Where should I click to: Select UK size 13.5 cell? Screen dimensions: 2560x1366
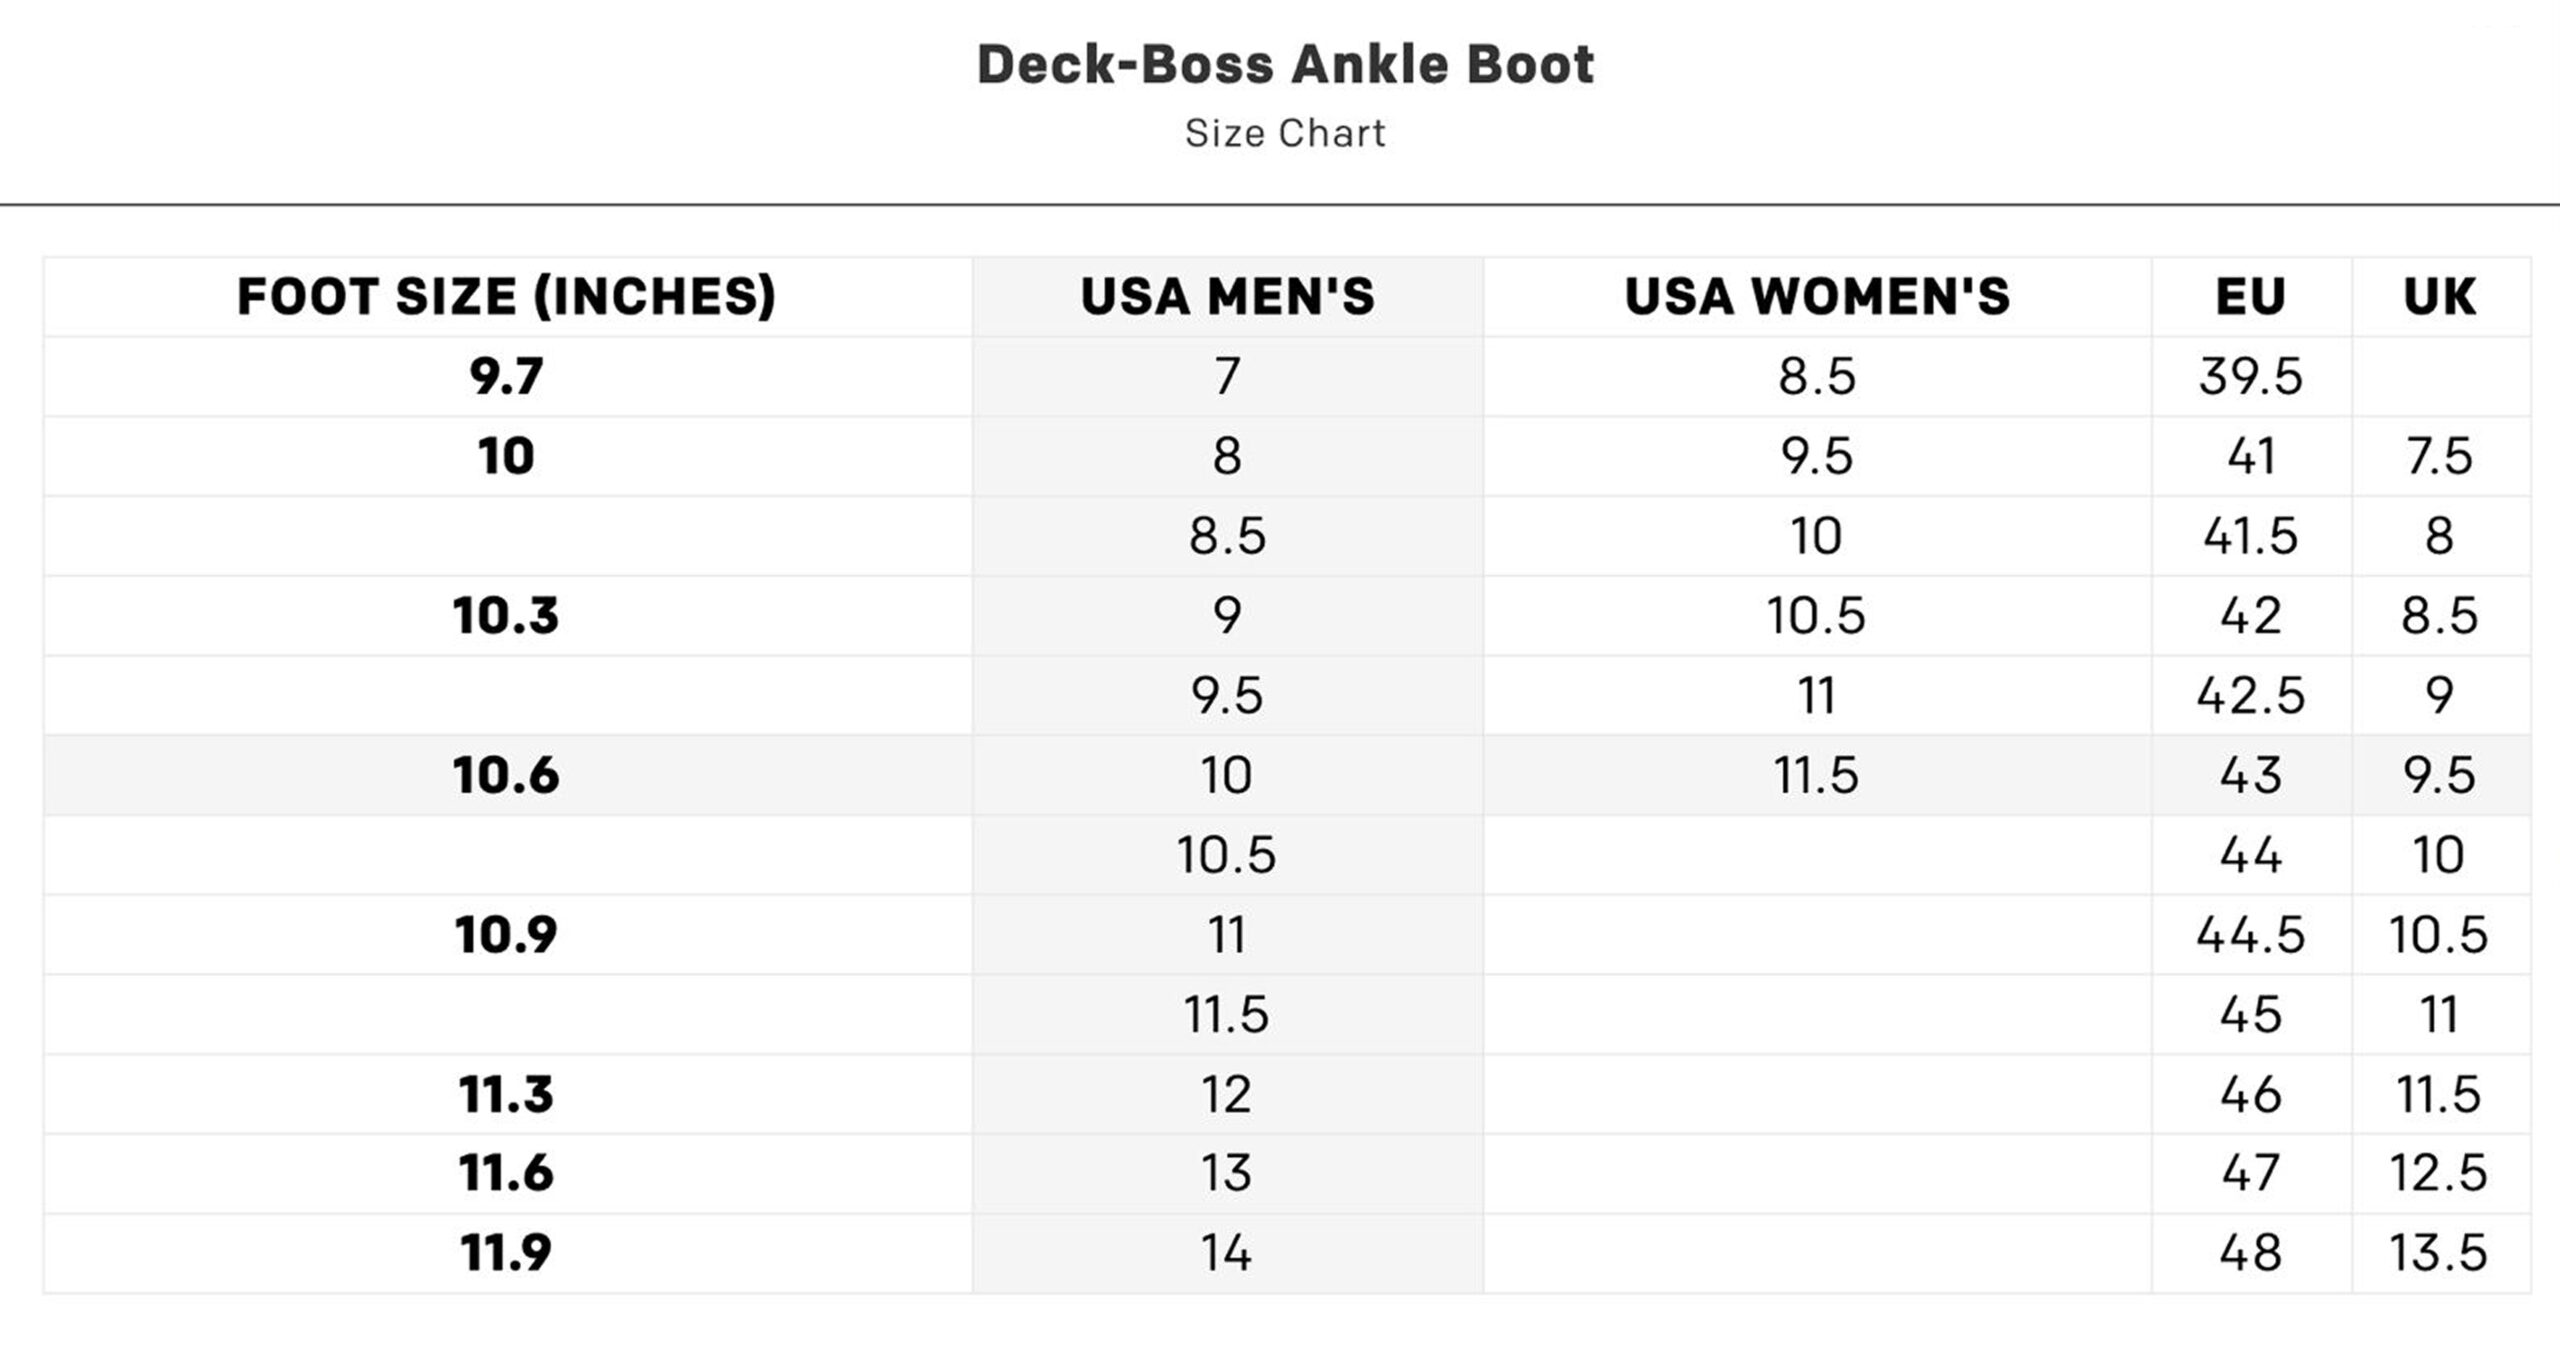coord(2439,1252)
